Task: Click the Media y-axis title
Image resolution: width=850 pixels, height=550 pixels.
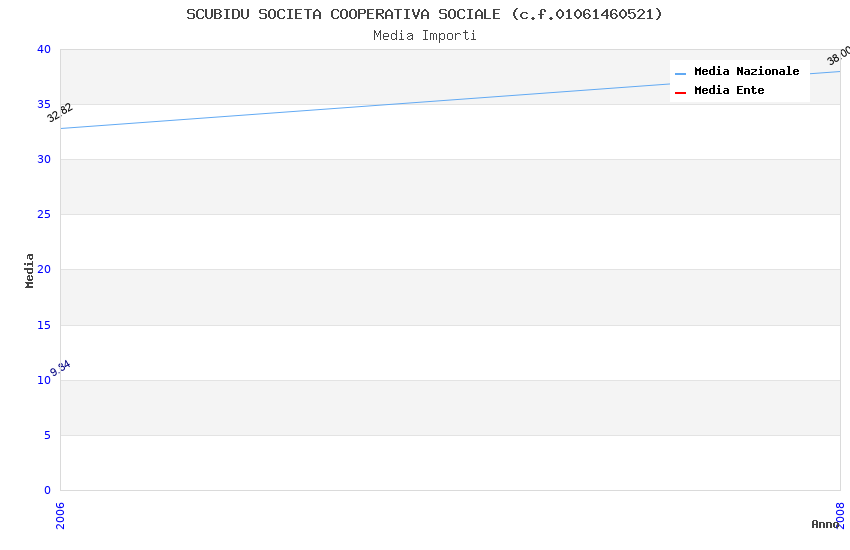Action: (29, 270)
